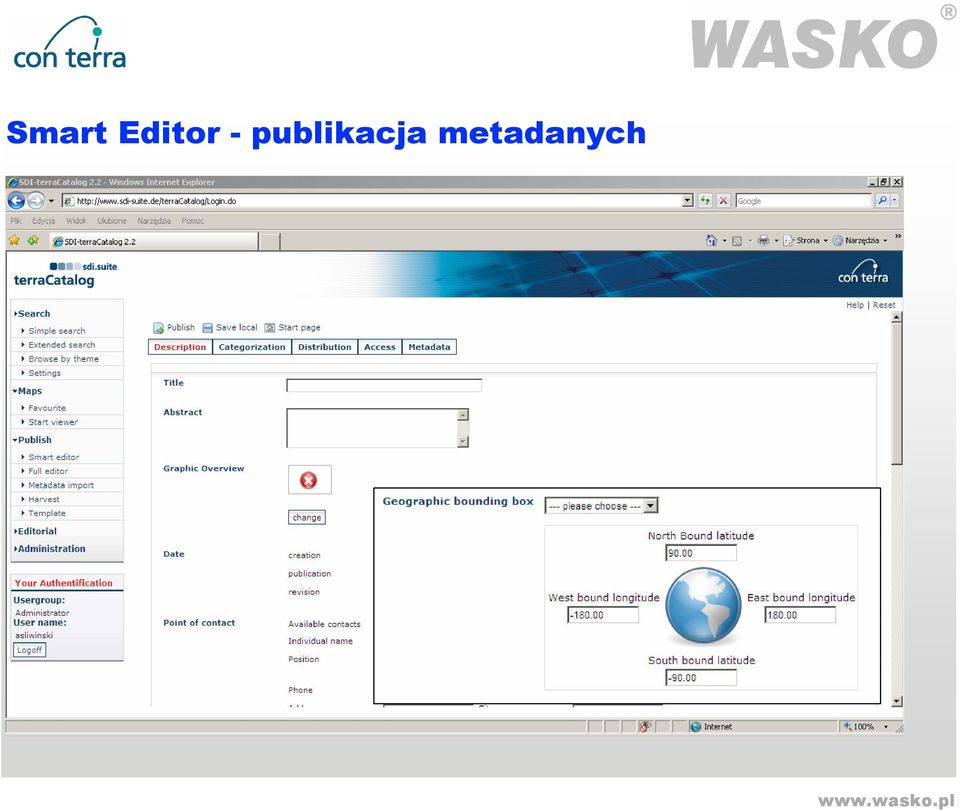Switch to the Categorization tab
Viewport: 960px width, 812px height.
(252, 347)
